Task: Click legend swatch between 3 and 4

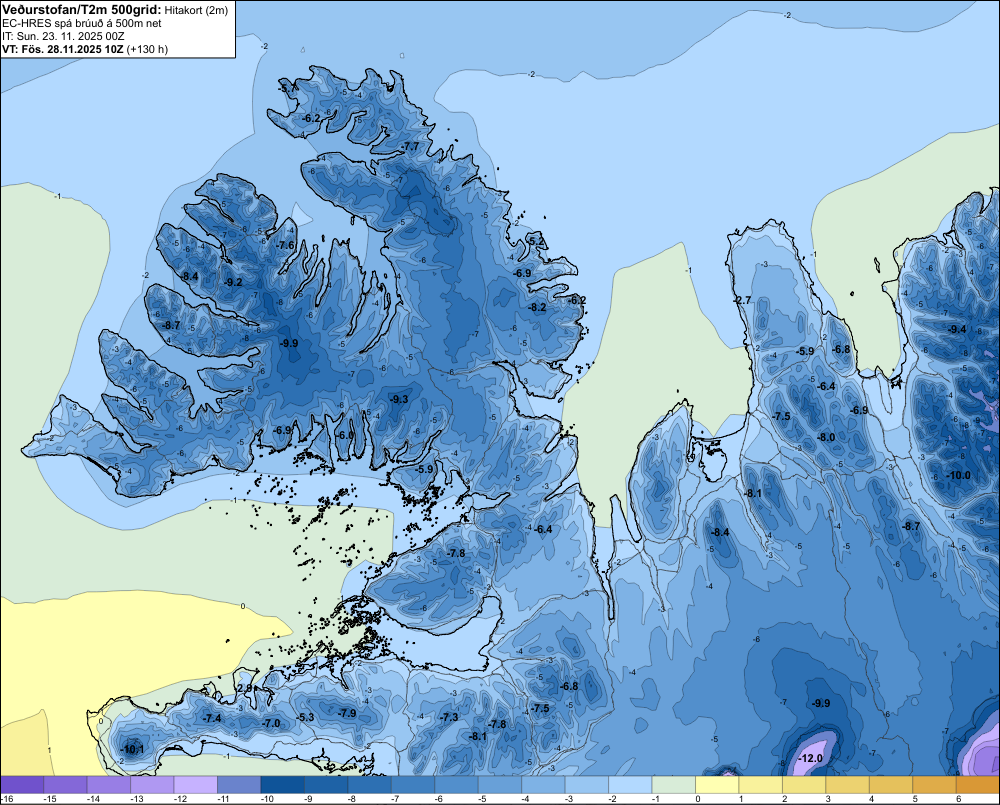Action: [x=848, y=785]
